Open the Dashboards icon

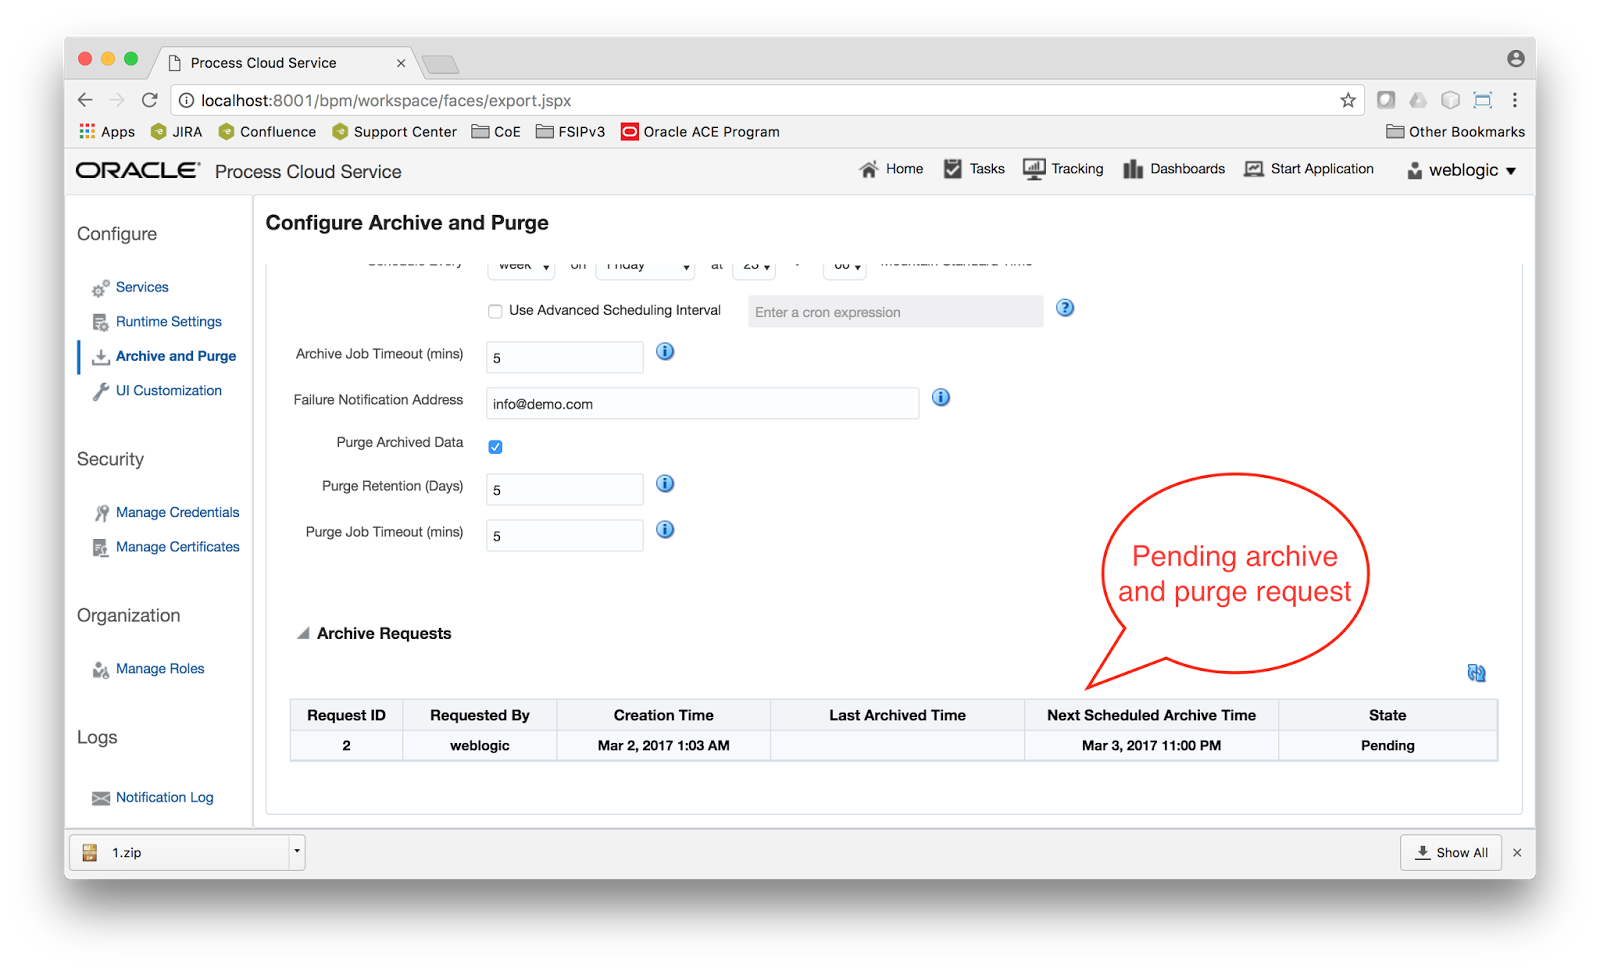[x=1132, y=169]
